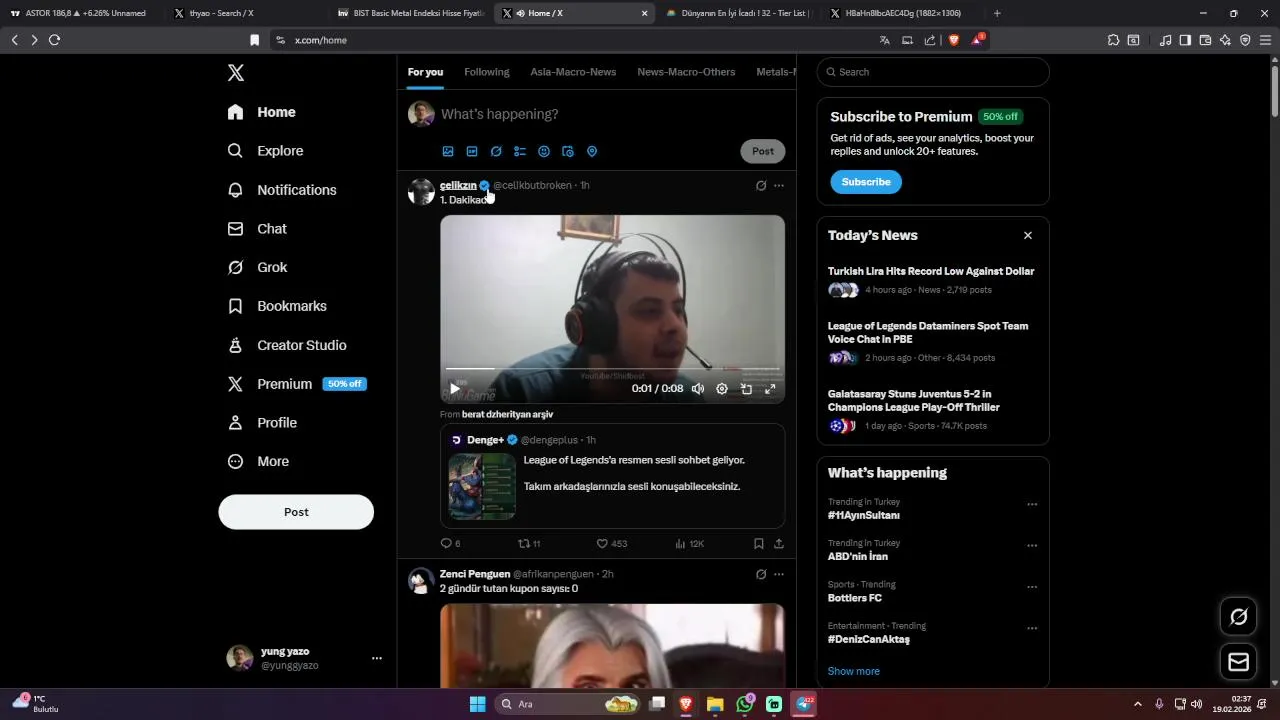Click the Subscribe button for Premium

[x=866, y=182]
